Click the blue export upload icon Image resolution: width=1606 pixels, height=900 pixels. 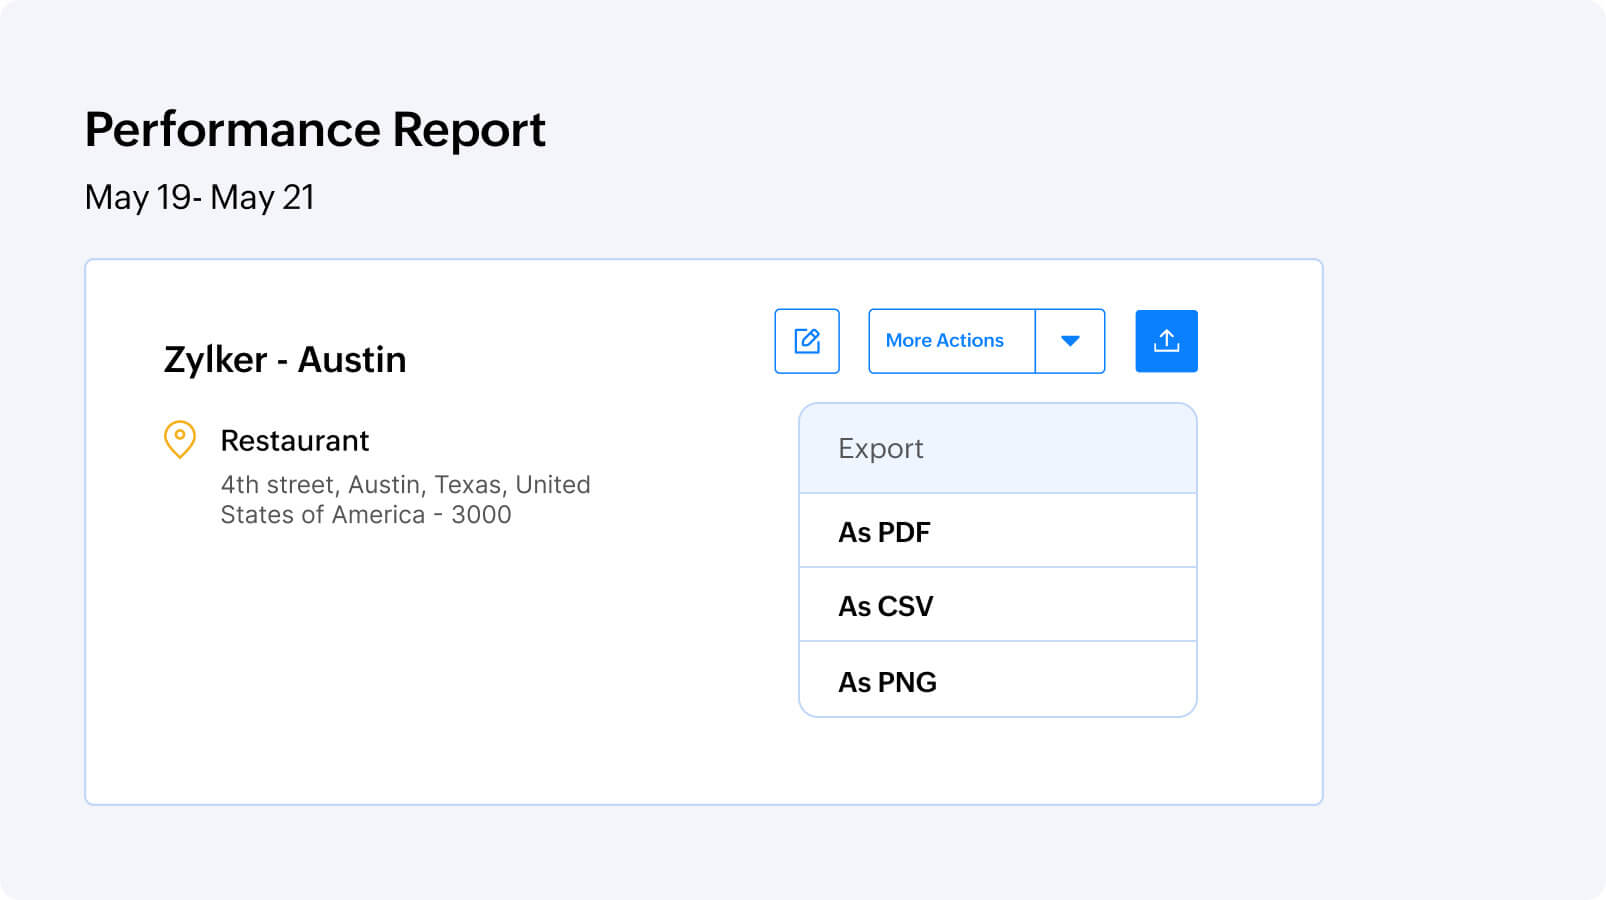pyautogui.click(x=1166, y=341)
